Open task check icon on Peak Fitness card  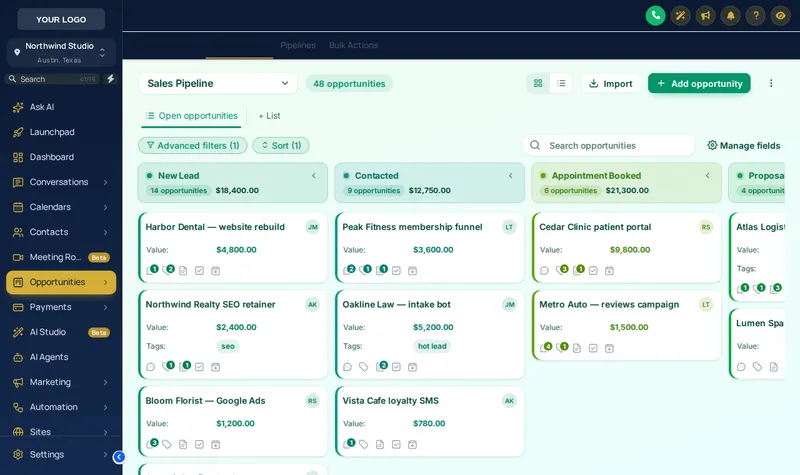[x=396, y=270]
